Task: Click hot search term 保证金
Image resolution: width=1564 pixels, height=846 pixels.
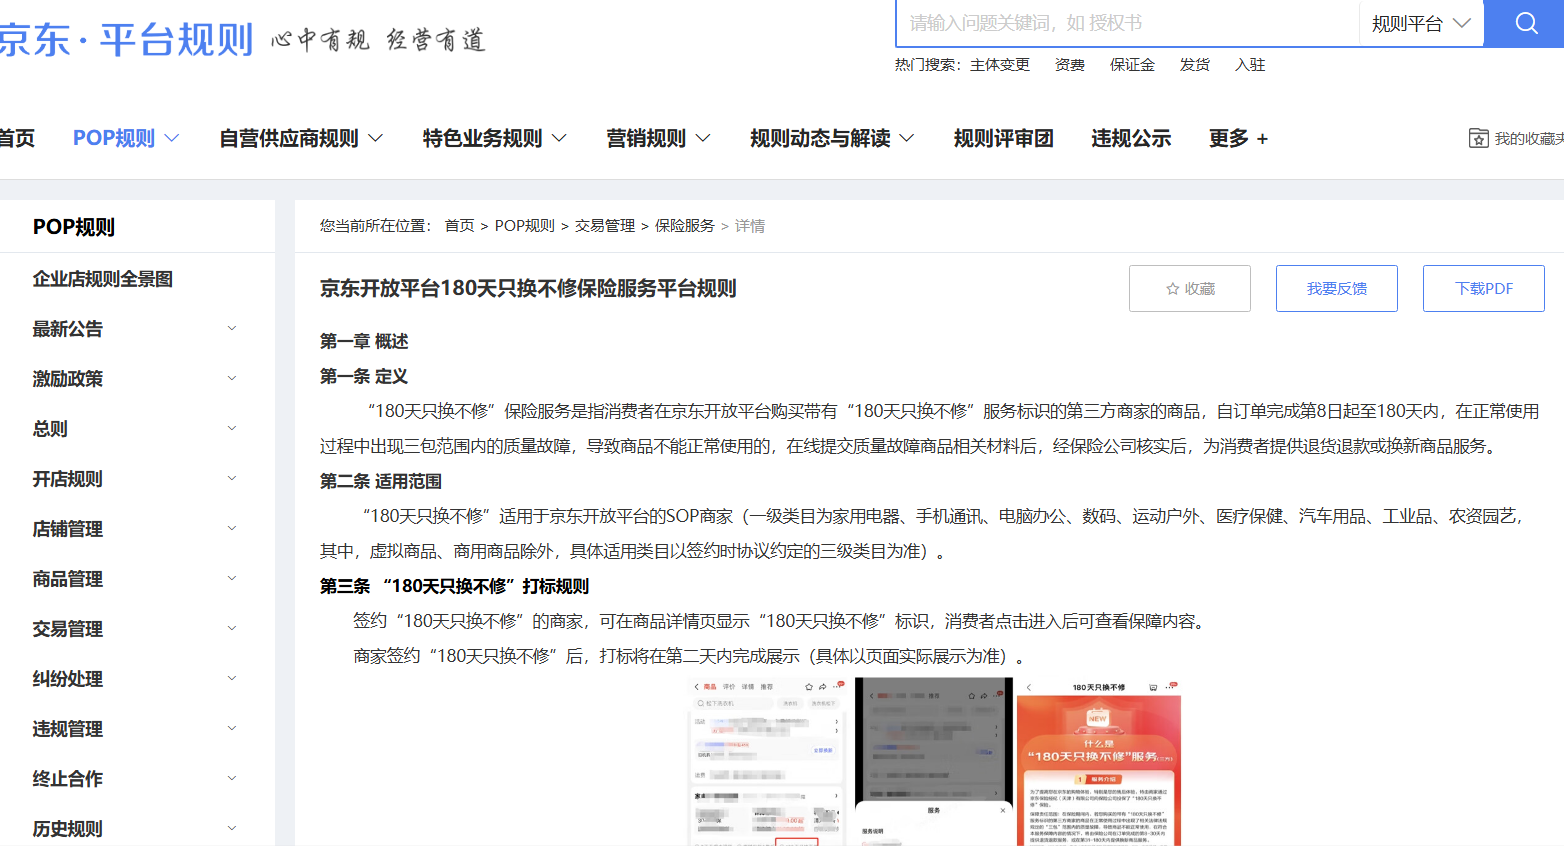Action: coord(1132,65)
